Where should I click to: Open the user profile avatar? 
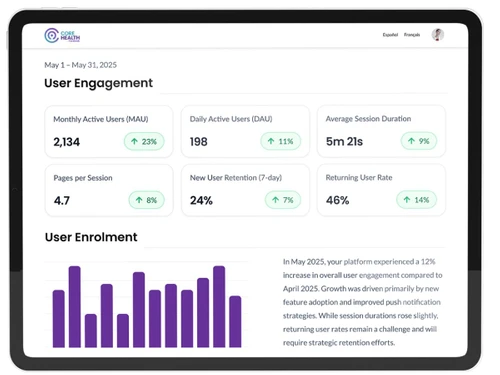tap(438, 35)
